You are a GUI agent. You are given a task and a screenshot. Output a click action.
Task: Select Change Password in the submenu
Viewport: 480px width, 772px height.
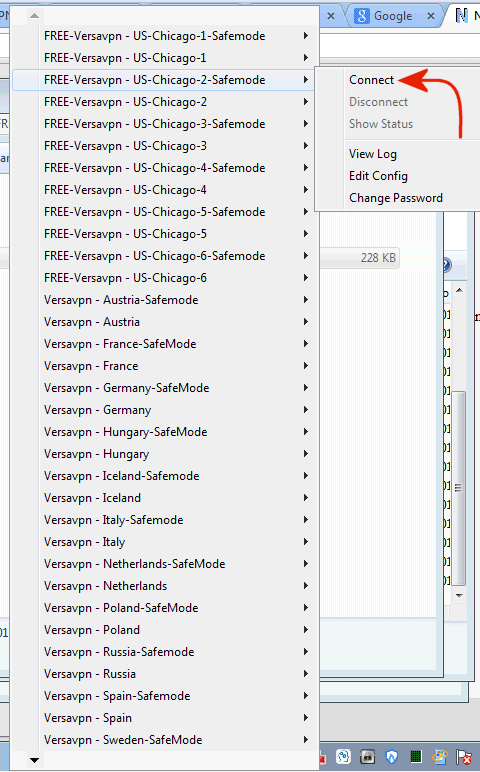(396, 198)
